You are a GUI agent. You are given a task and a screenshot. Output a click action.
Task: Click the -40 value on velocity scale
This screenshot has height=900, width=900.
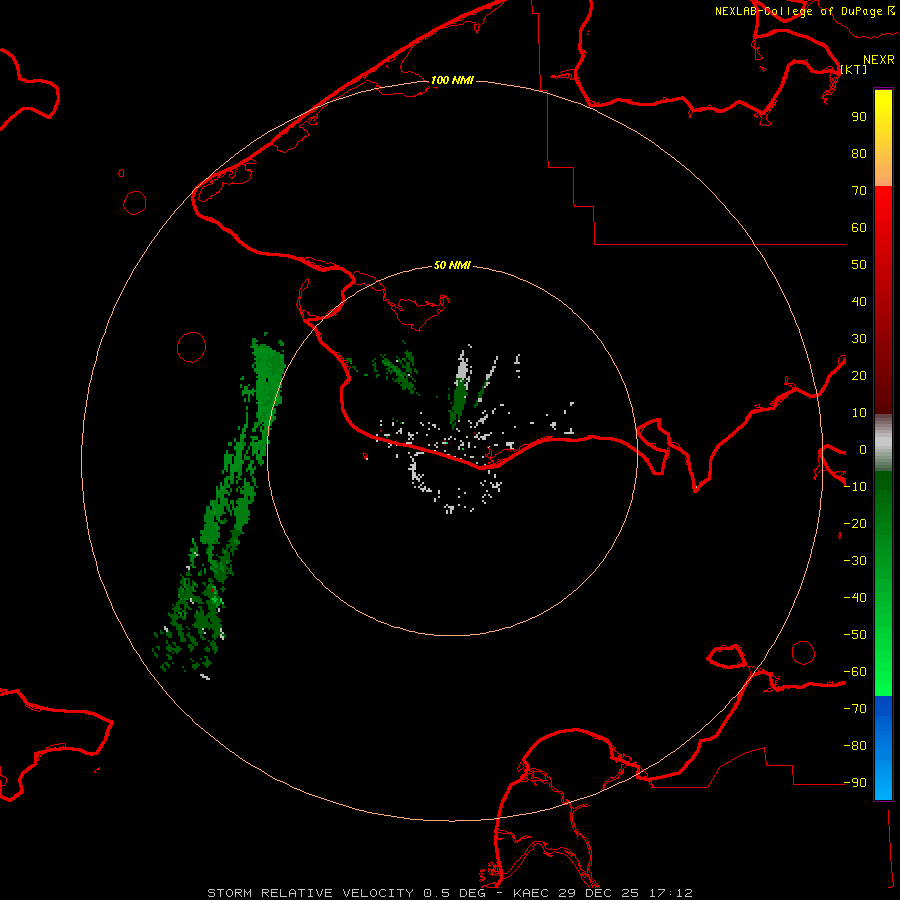[x=855, y=598]
